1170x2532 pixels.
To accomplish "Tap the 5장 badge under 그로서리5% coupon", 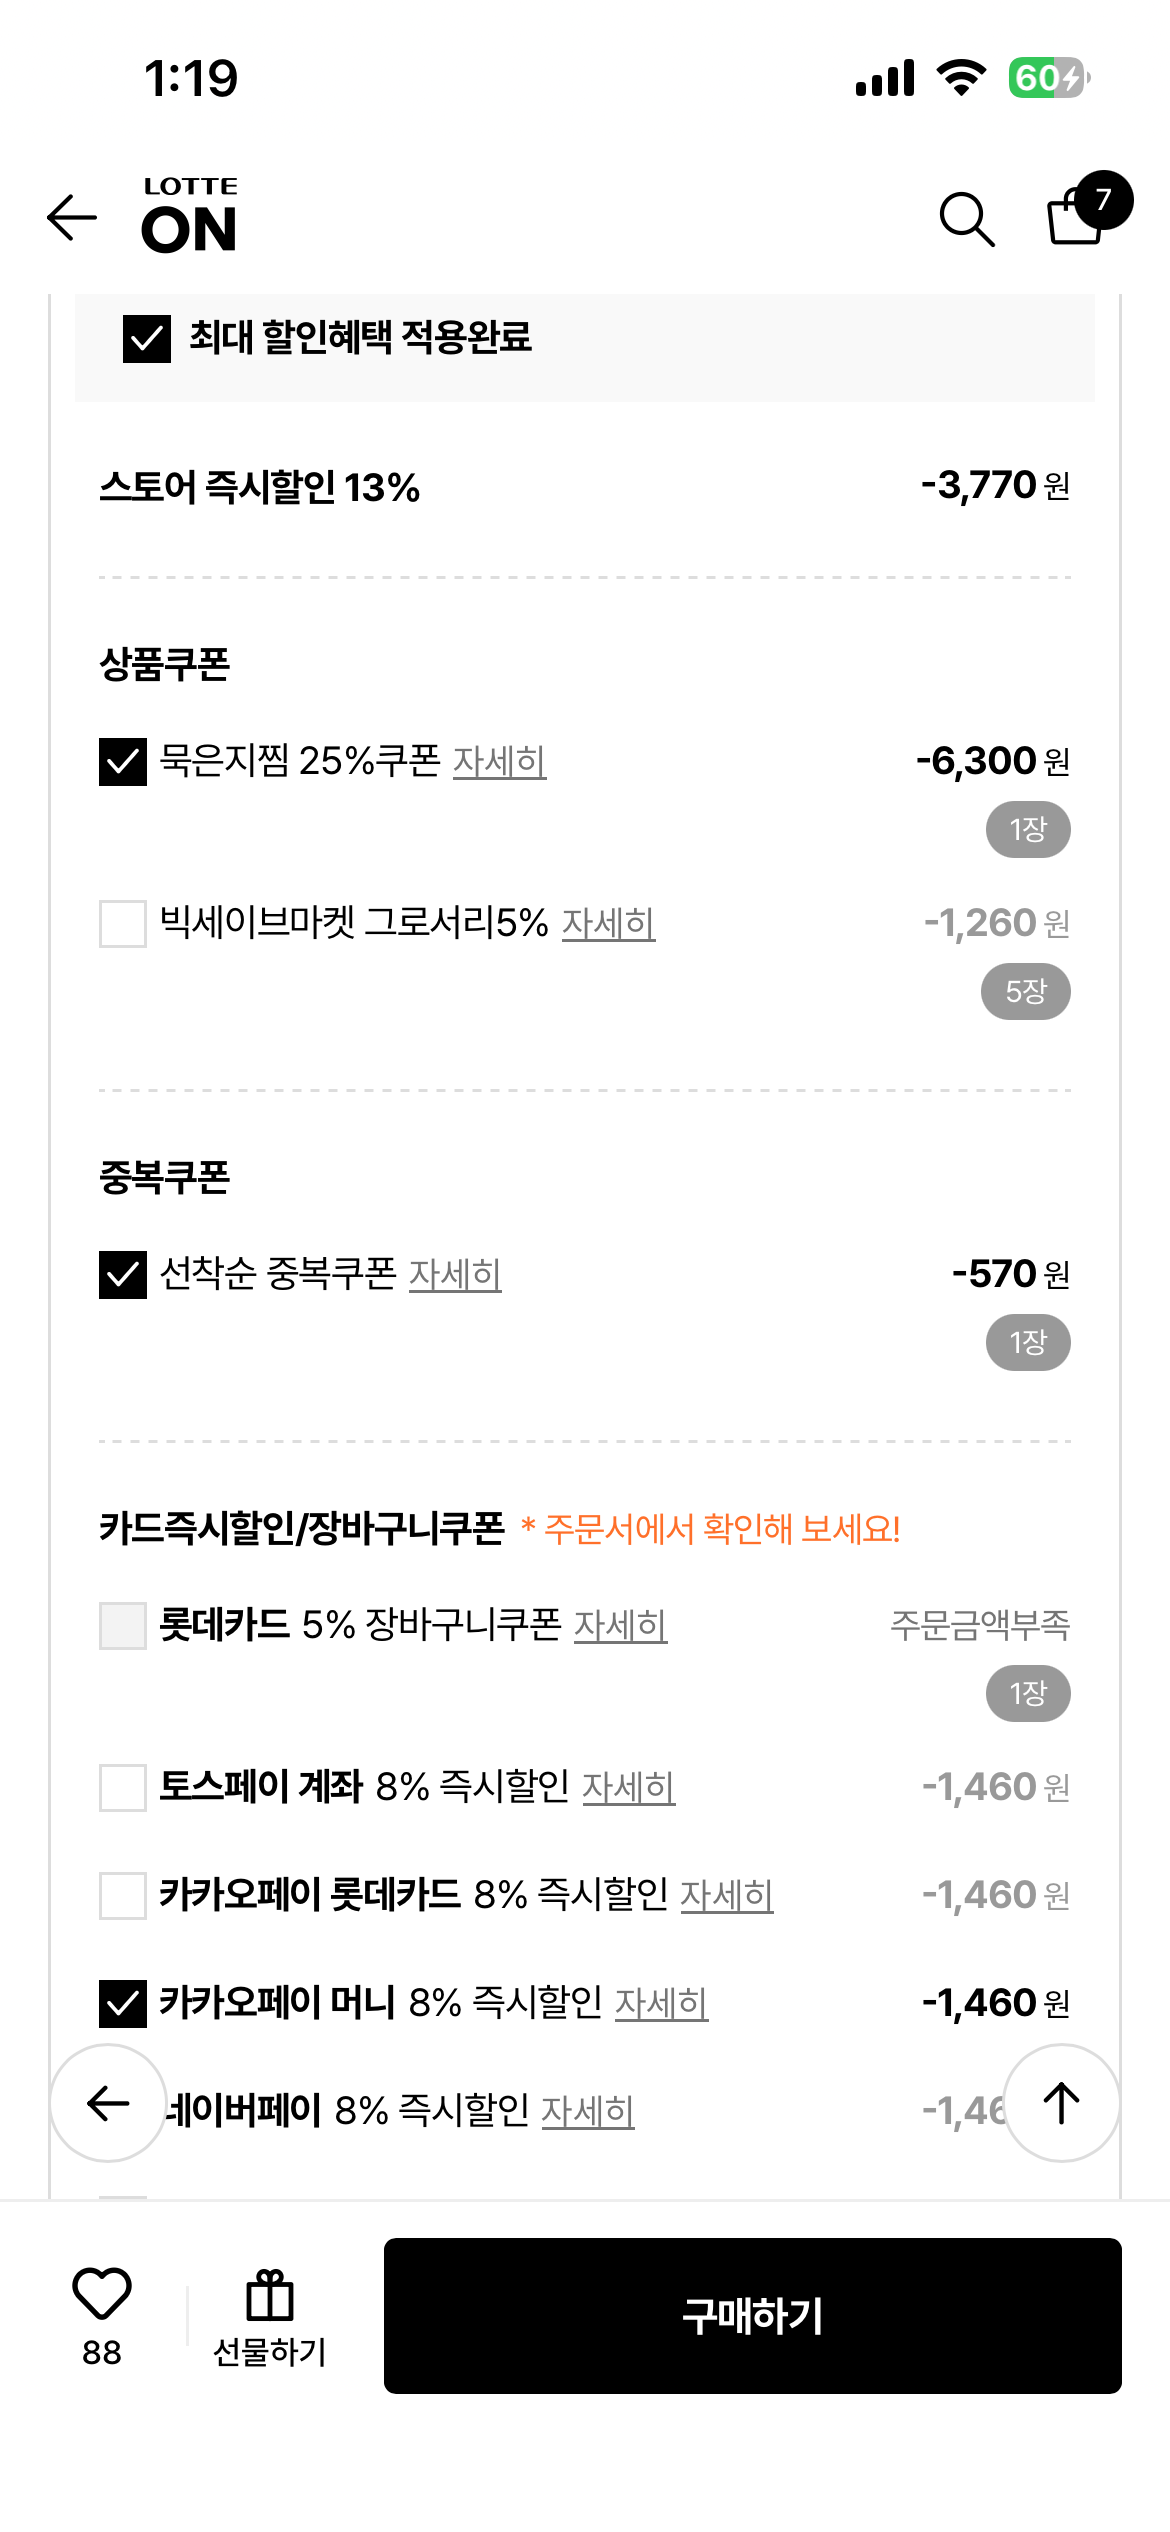I will click(1026, 991).
